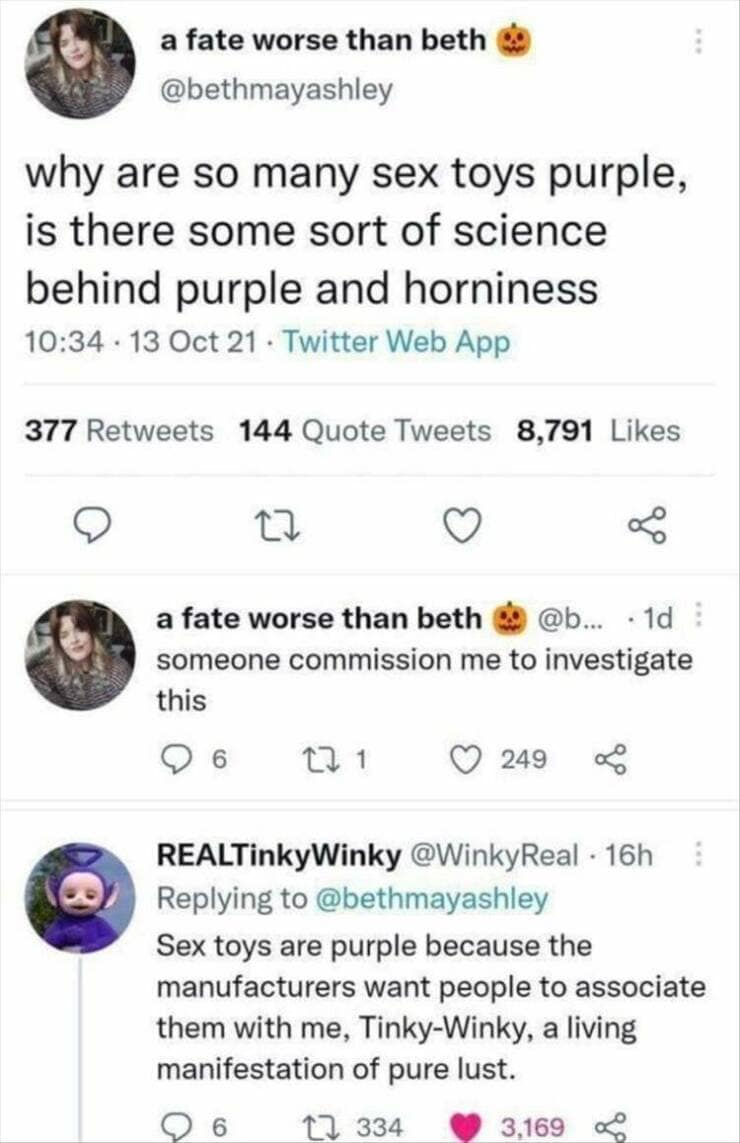View the 377 Retweets list
Viewport: 740px width, 1143px height.
[119, 431]
